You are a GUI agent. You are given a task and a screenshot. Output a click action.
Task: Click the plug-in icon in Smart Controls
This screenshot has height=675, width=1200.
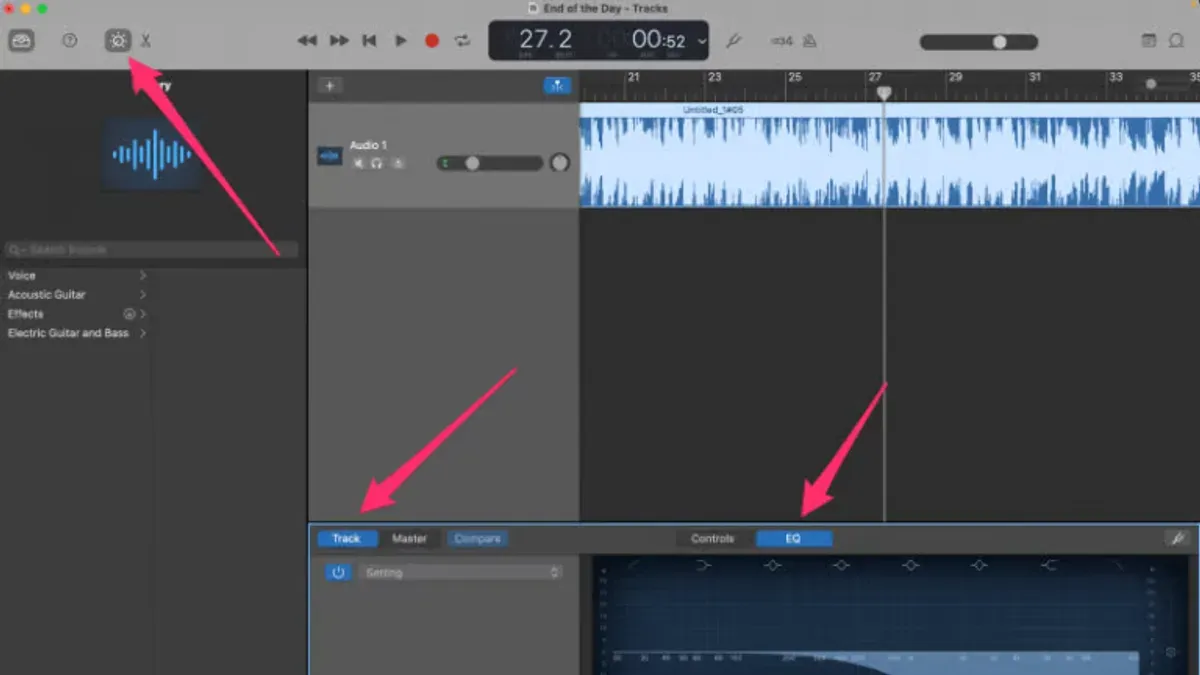[1178, 539]
